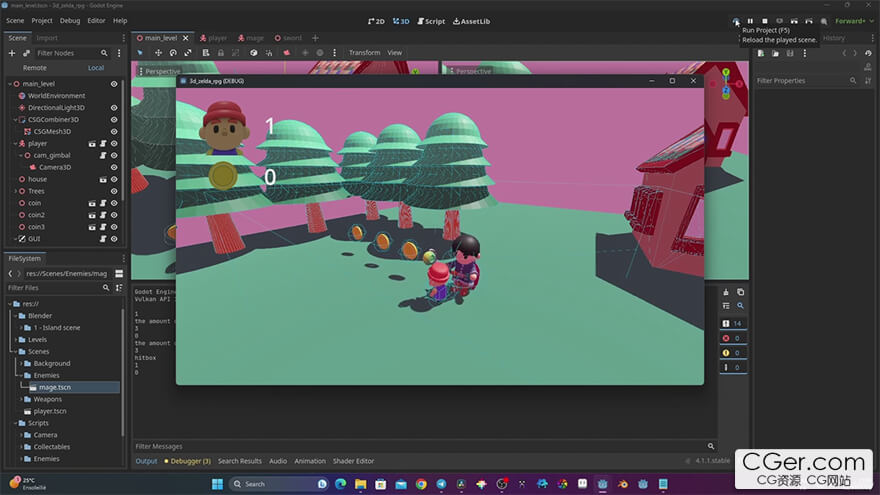Image resolution: width=880 pixels, height=495 pixels.
Task: Open the Perspective viewport menu on left
Action: 160,71
